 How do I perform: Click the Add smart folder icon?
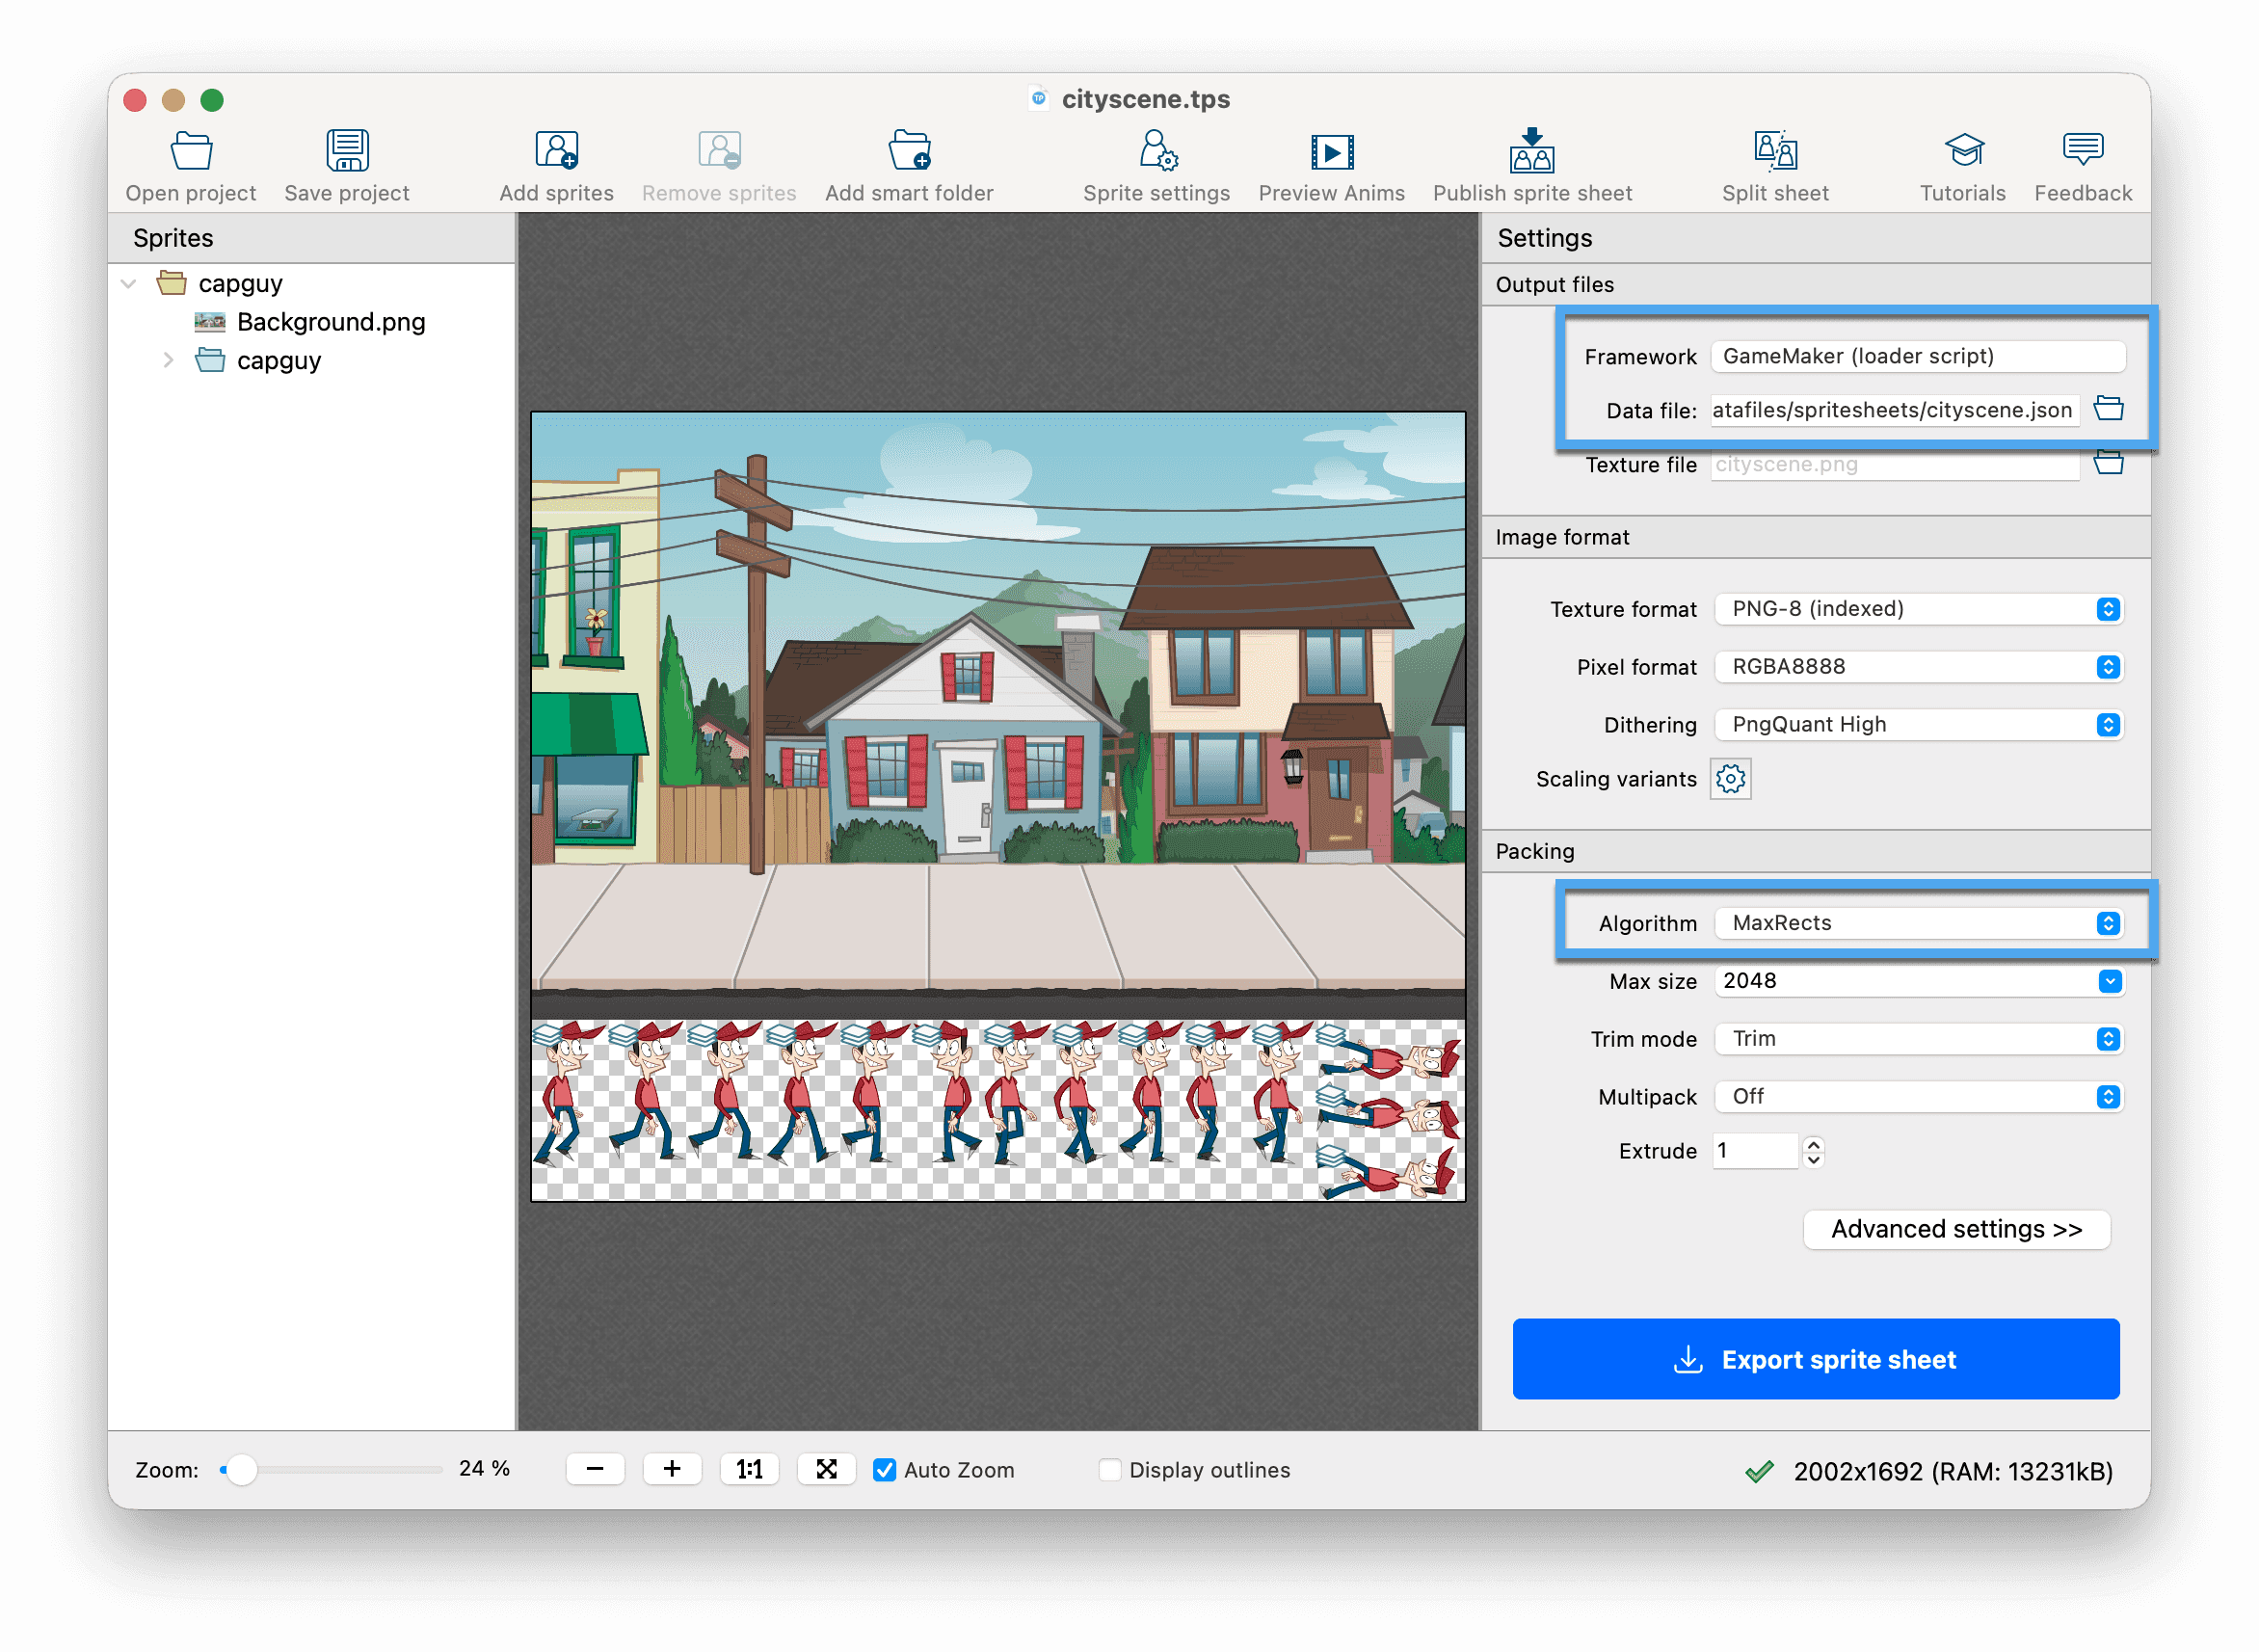[x=909, y=151]
